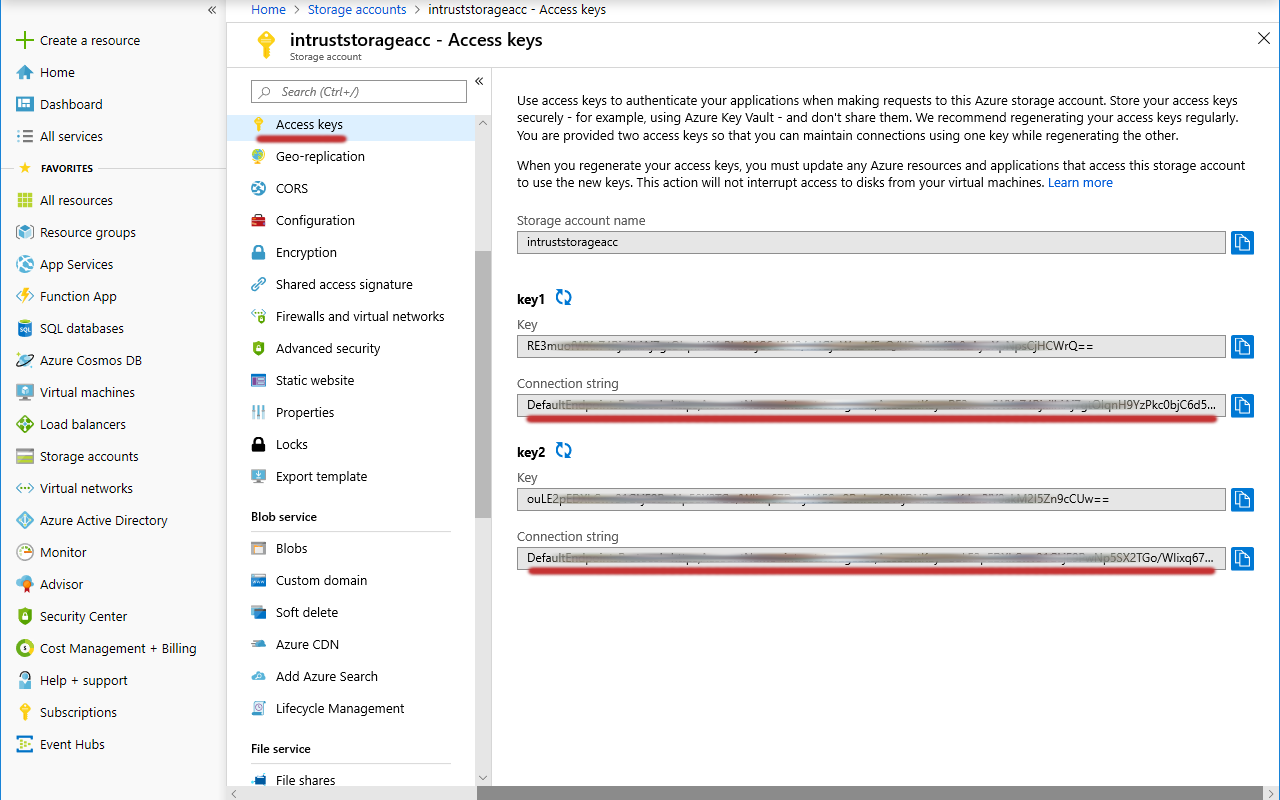Screen dimensions: 1280x800
Task: Follow the Learn more link
Action: pyautogui.click(x=1080, y=183)
